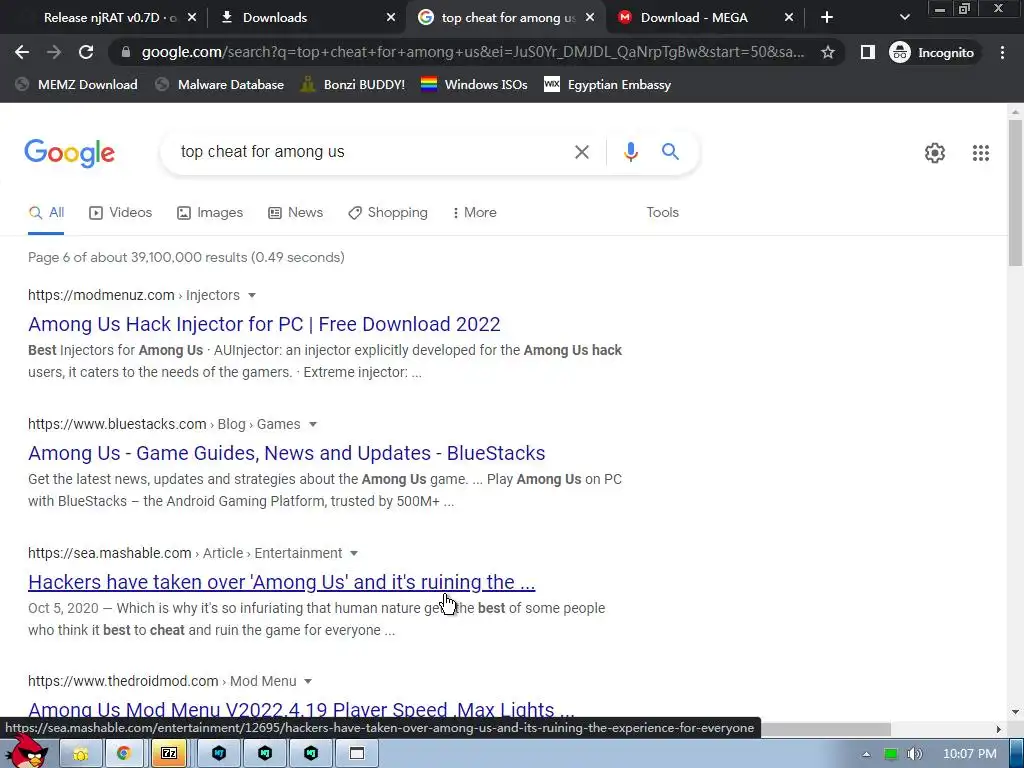The image size is (1024, 768).
Task: Expand sea.mashable.com result options arrow
Action: 354,553
